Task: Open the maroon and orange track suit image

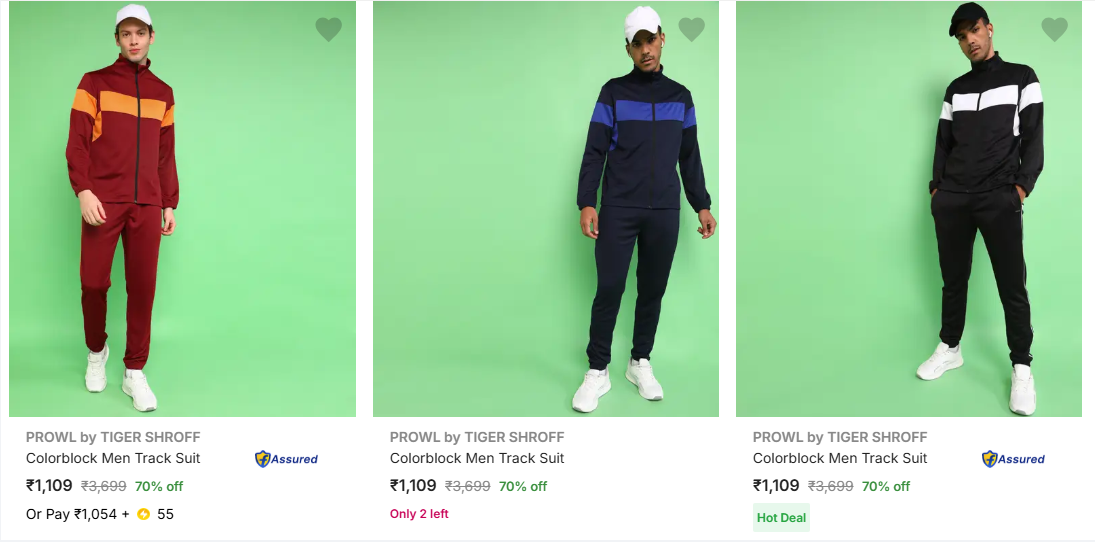Action: point(182,208)
